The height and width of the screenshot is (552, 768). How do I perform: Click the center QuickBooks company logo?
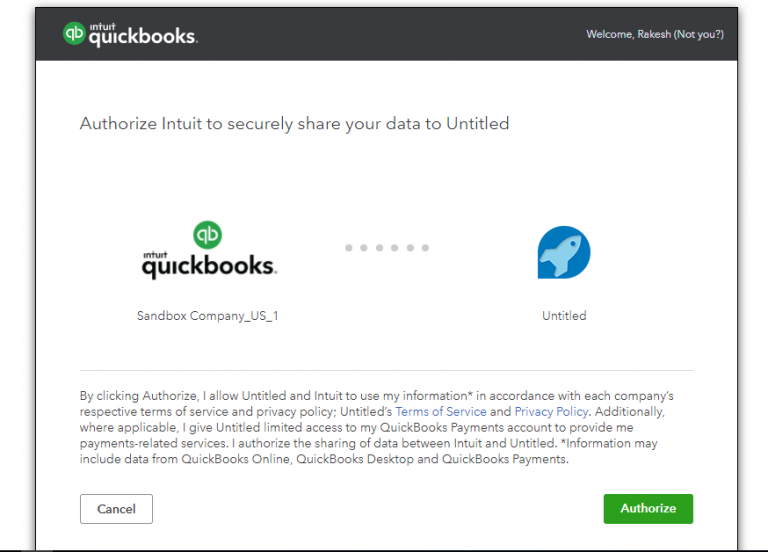pos(209,250)
